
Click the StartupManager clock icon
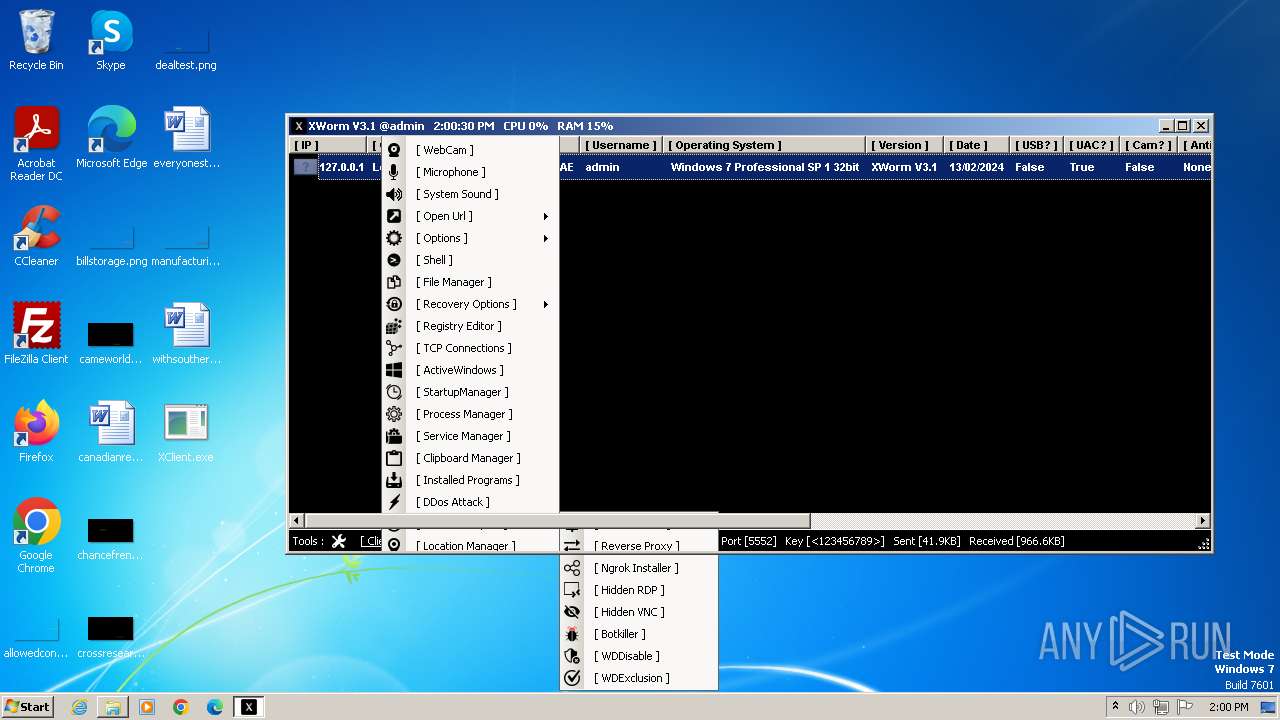394,392
